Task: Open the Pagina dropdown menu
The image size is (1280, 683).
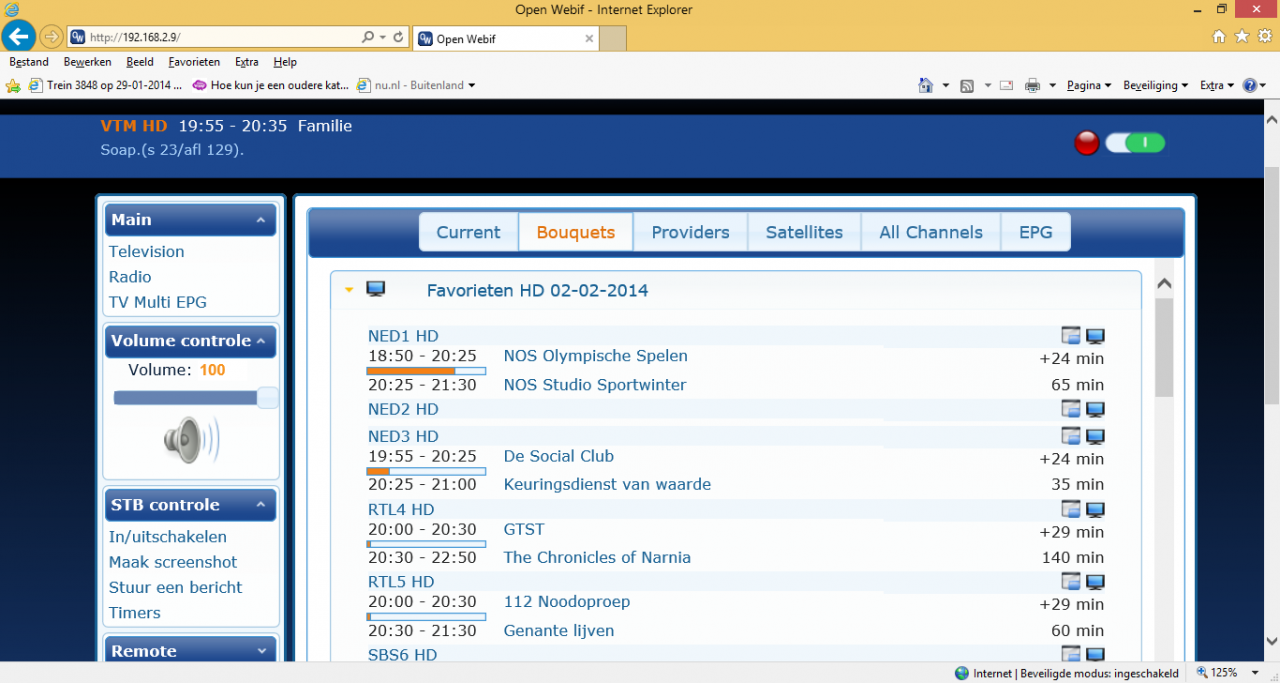Action: (1089, 85)
